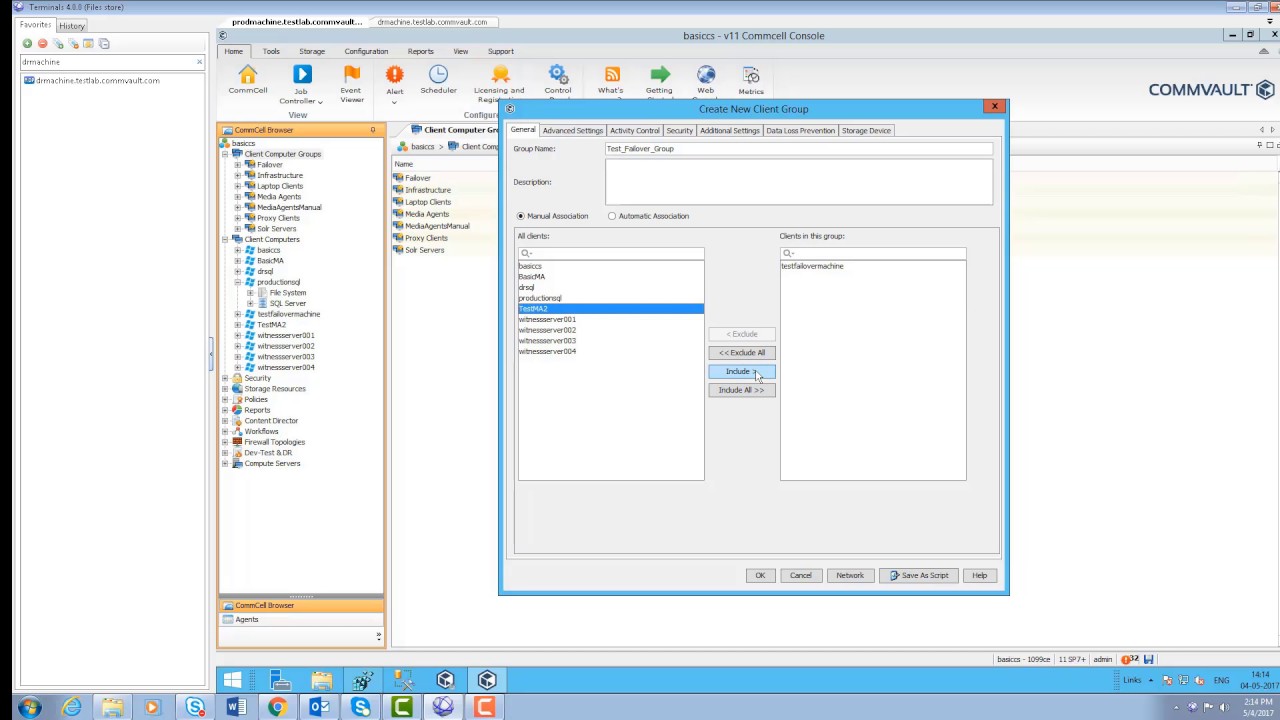Viewport: 1280px width, 720px height.
Task: Click the Group Name input field
Action: pos(799,148)
